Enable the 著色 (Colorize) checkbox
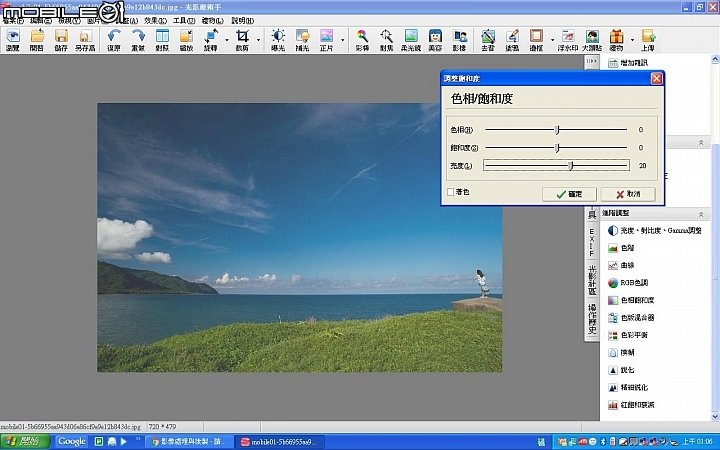720x450 pixels. point(451,192)
